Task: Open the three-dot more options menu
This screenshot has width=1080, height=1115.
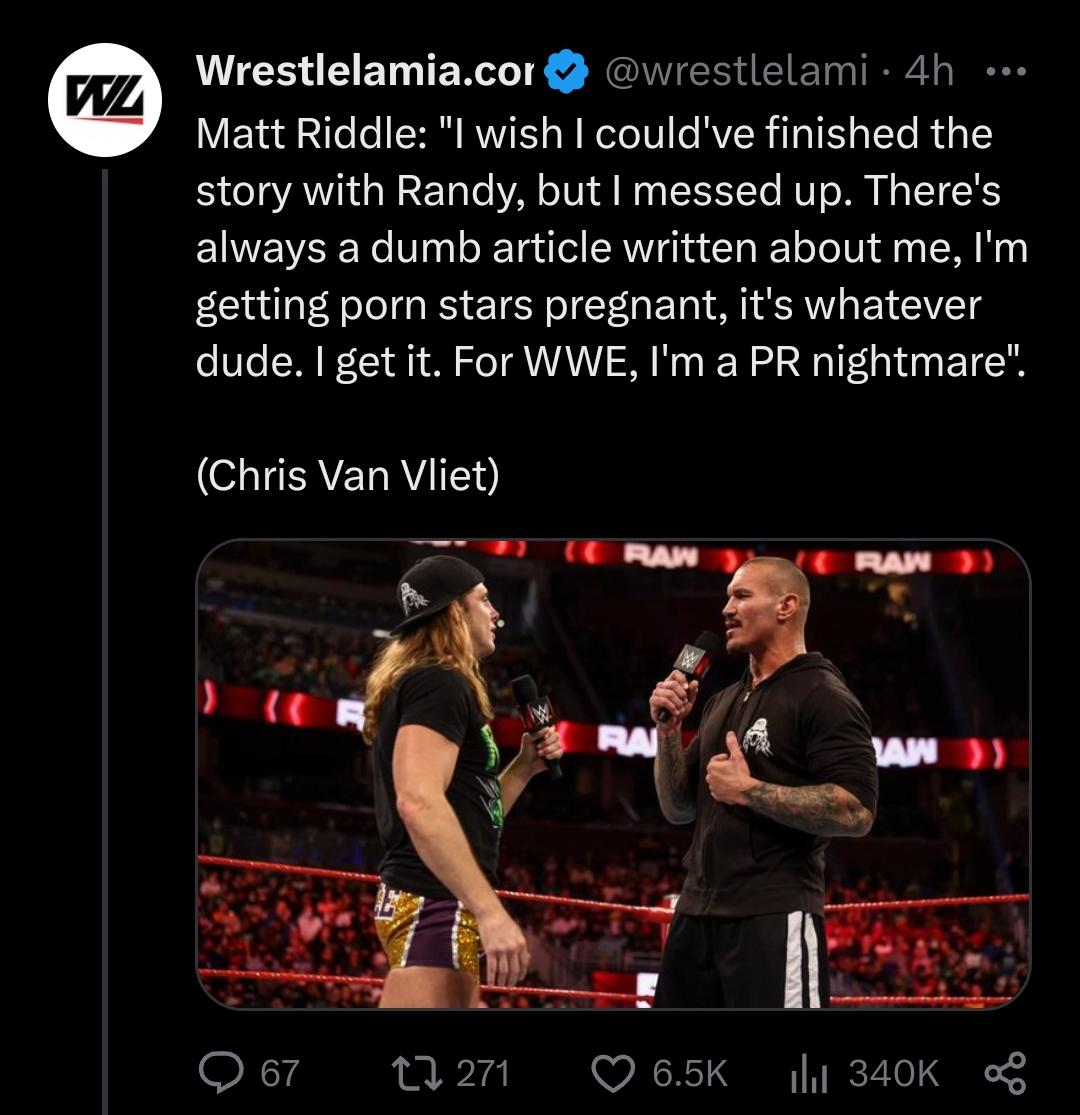Action: click(1006, 71)
